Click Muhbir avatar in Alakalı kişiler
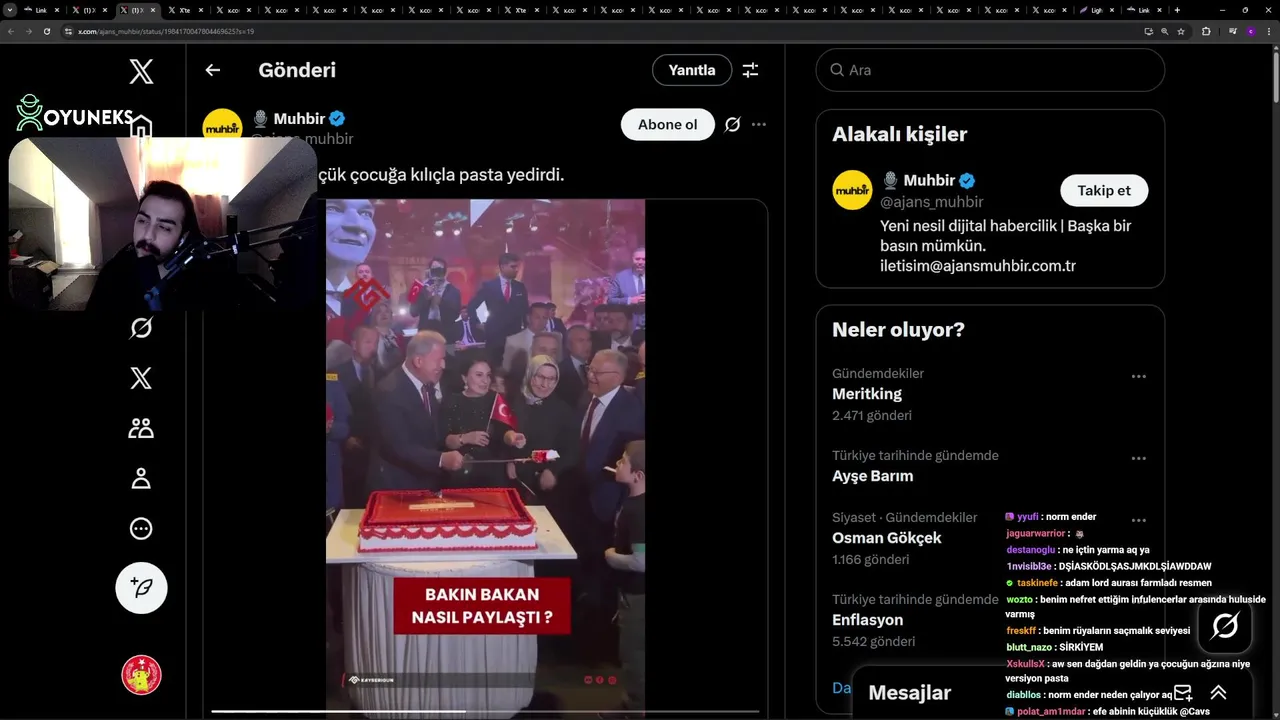This screenshot has height=720, width=1280. 853,190
